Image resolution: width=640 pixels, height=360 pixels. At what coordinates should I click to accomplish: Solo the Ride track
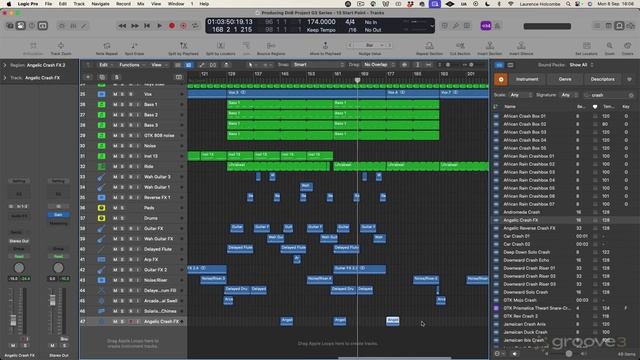click(122, 167)
